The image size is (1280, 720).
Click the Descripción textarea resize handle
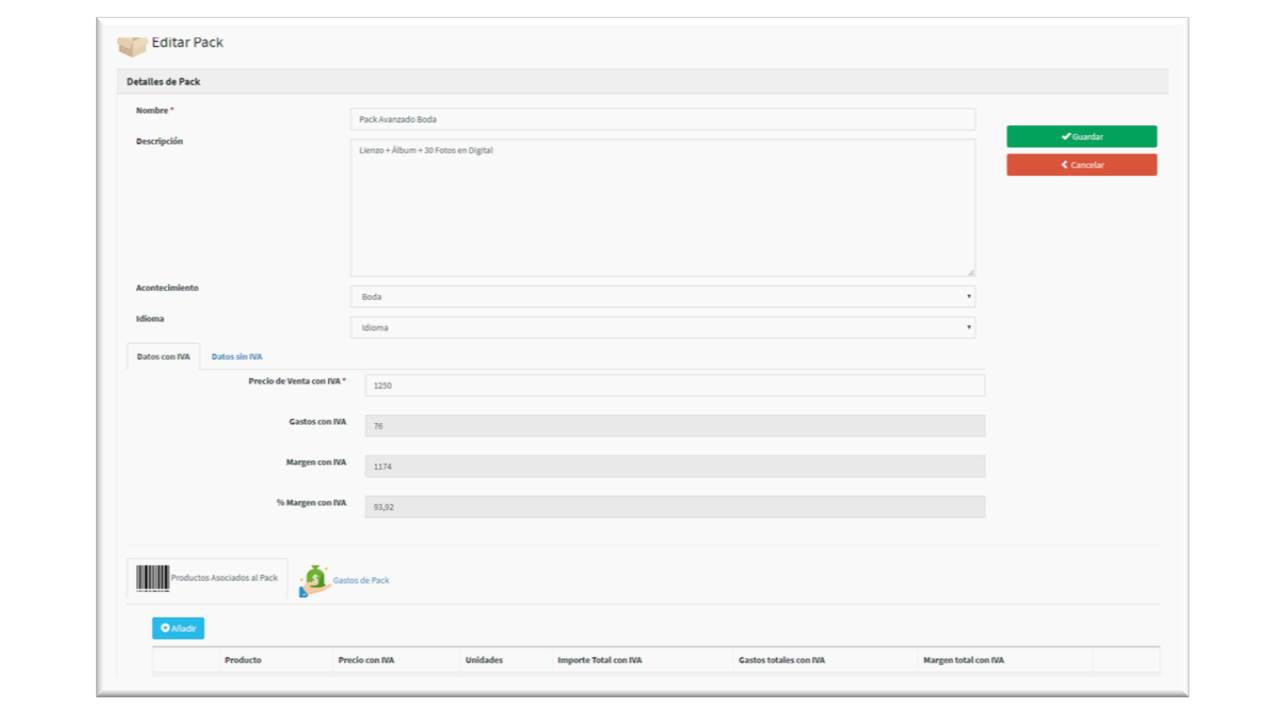point(970,272)
